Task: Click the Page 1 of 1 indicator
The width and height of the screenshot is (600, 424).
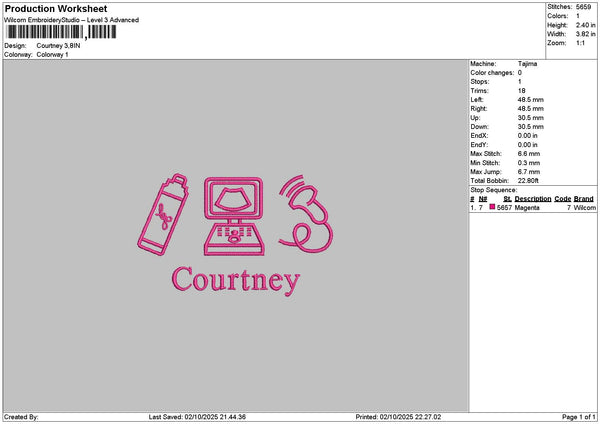Action: point(579,417)
